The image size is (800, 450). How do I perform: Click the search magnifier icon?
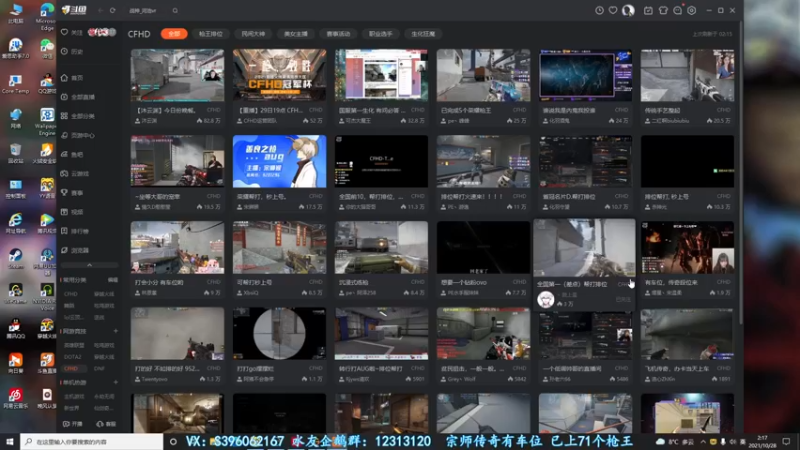[x=175, y=10]
